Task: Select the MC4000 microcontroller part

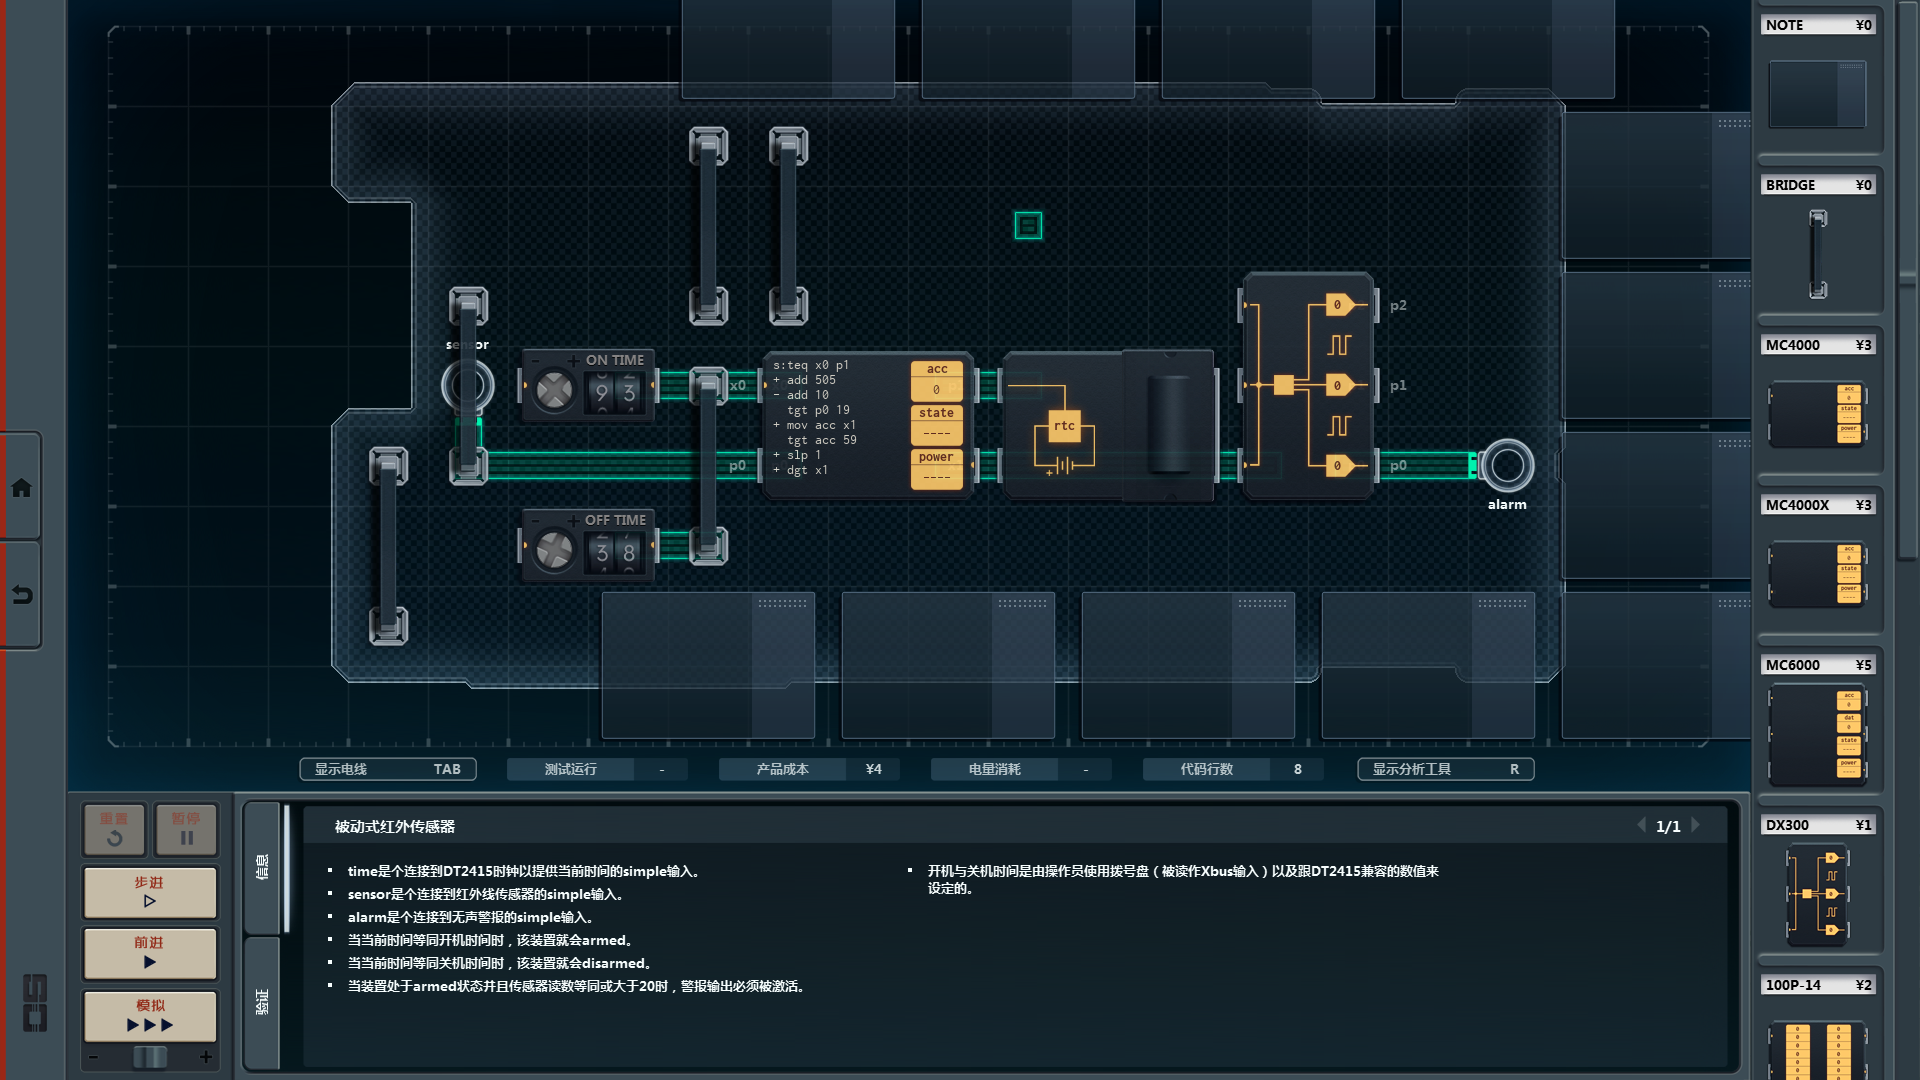Action: (1817, 413)
